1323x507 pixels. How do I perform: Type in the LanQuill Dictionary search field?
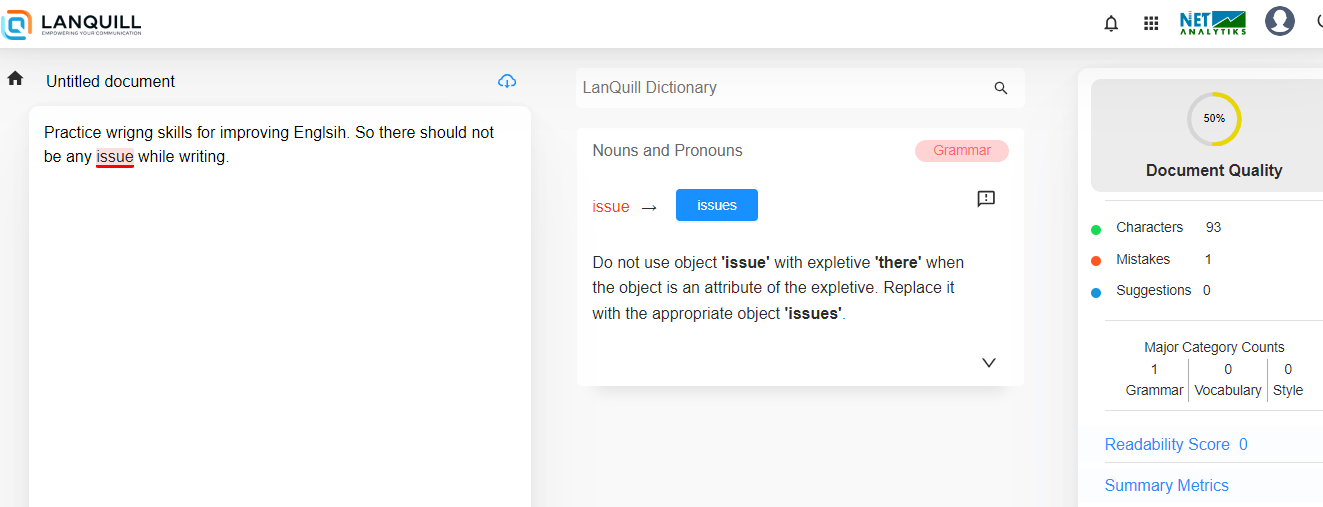tap(780, 88)
